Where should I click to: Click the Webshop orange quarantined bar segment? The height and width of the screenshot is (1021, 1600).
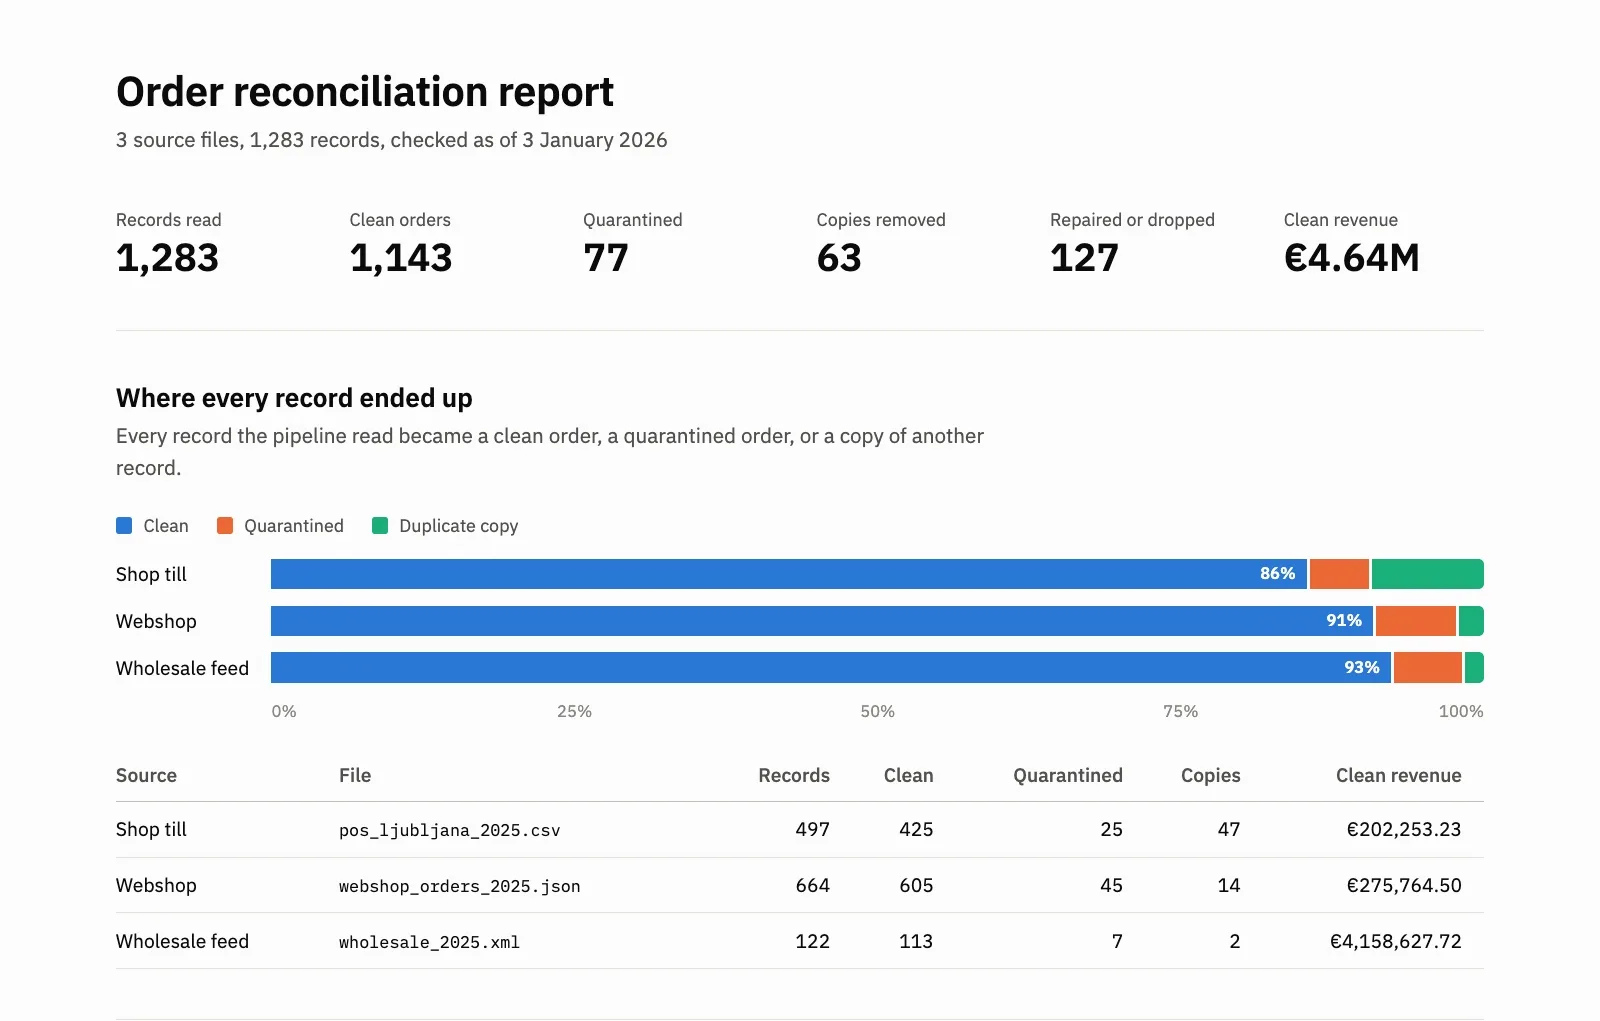[1416, 621]
